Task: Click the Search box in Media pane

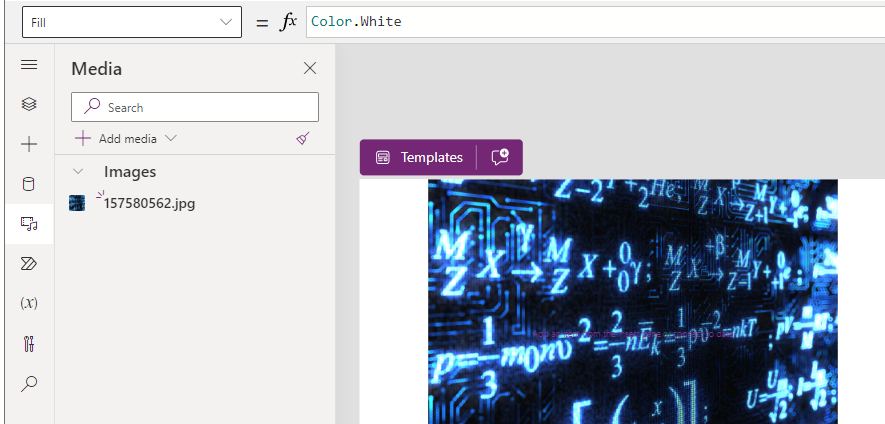Action: [x=195, y=107]
